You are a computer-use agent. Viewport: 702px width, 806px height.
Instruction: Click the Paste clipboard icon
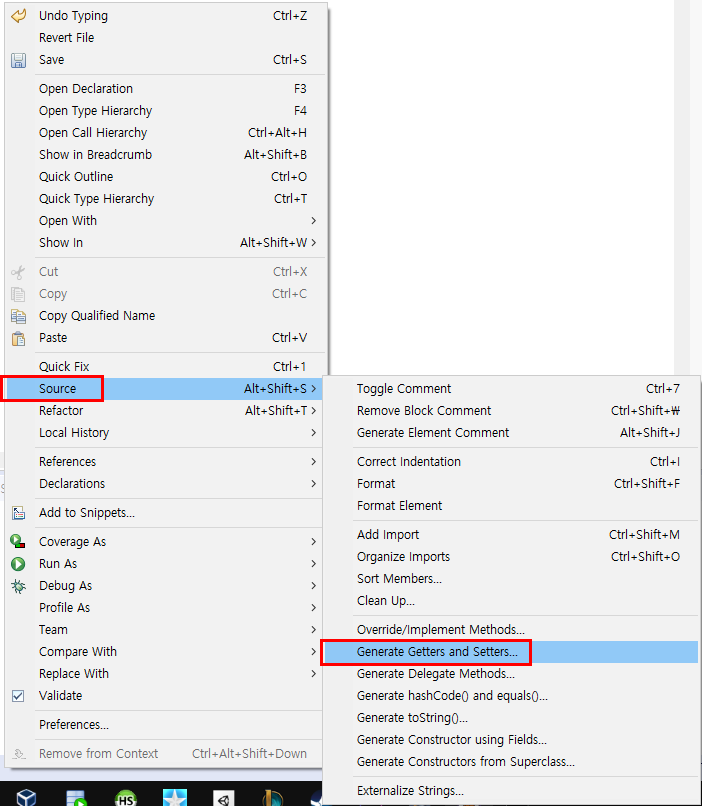19,338
